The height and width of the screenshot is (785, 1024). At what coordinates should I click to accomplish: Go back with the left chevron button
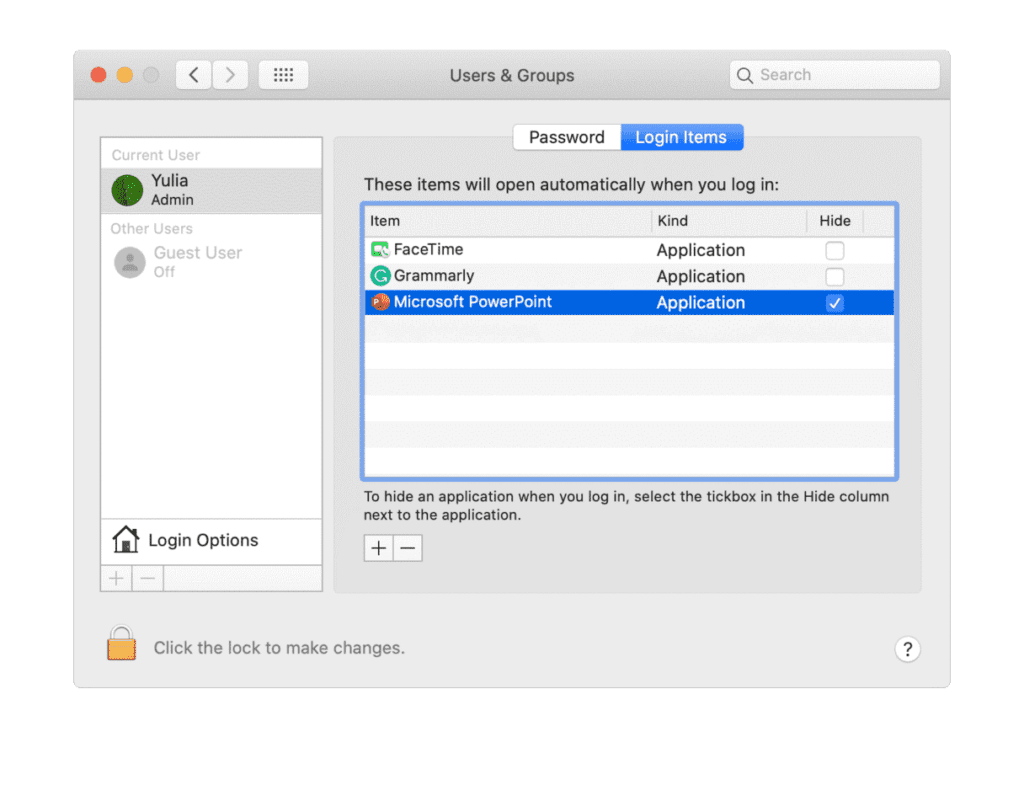click(x=193, y=75)
